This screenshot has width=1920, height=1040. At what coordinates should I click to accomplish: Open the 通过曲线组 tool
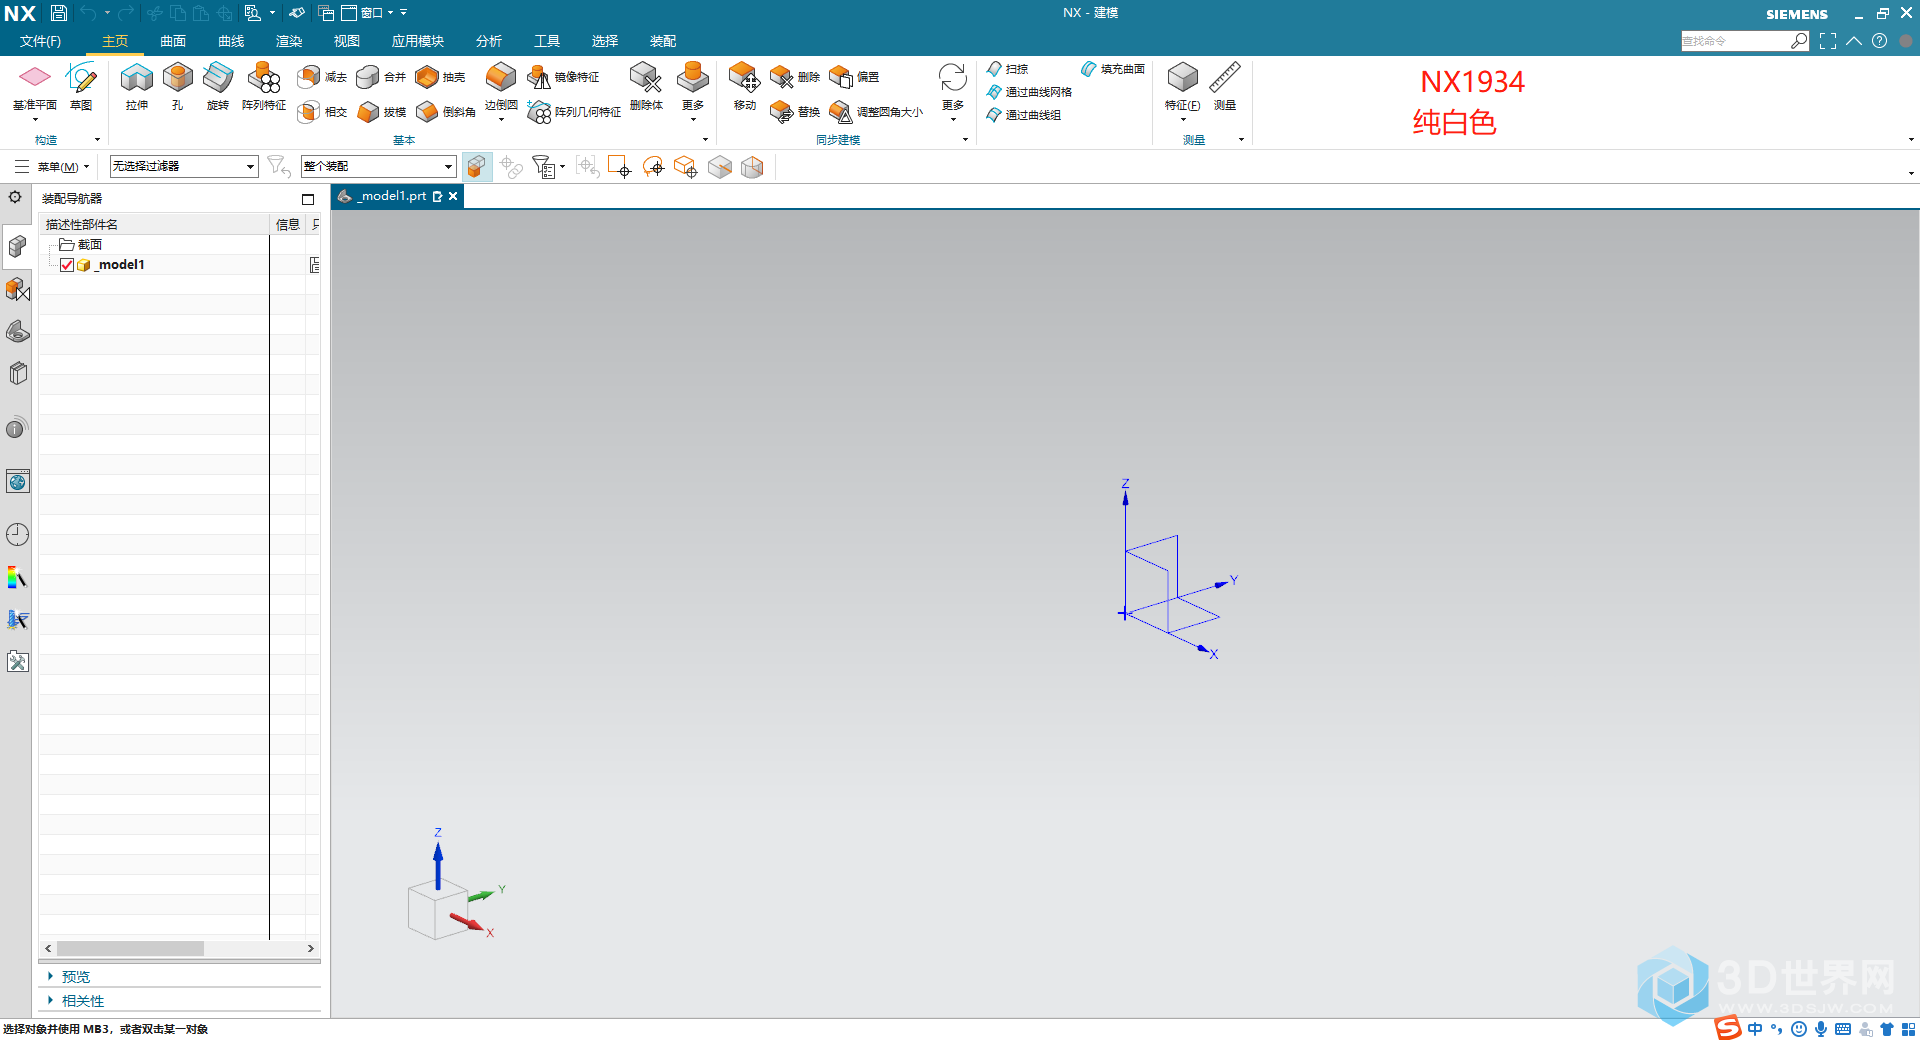click(1023, 115)
